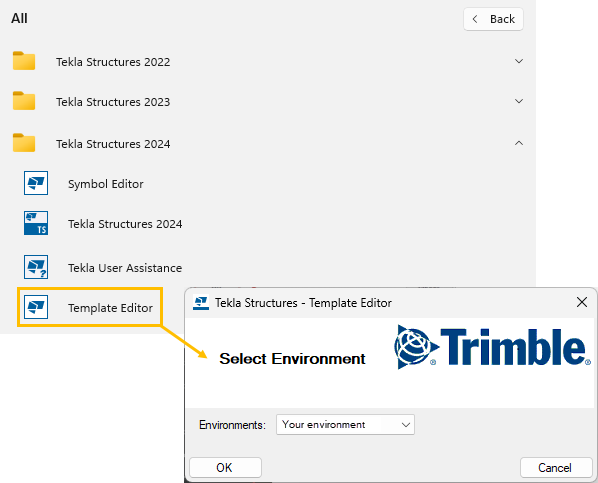Screen dimensions: 598x483
Task: Select the Tekla User Assistance label
Action: point(125,268)
